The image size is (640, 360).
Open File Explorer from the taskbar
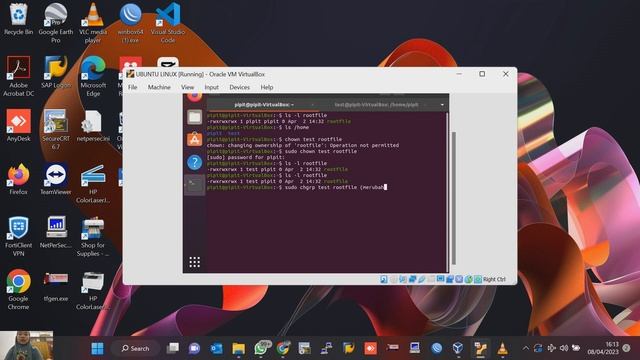click(x=238, y=349)
